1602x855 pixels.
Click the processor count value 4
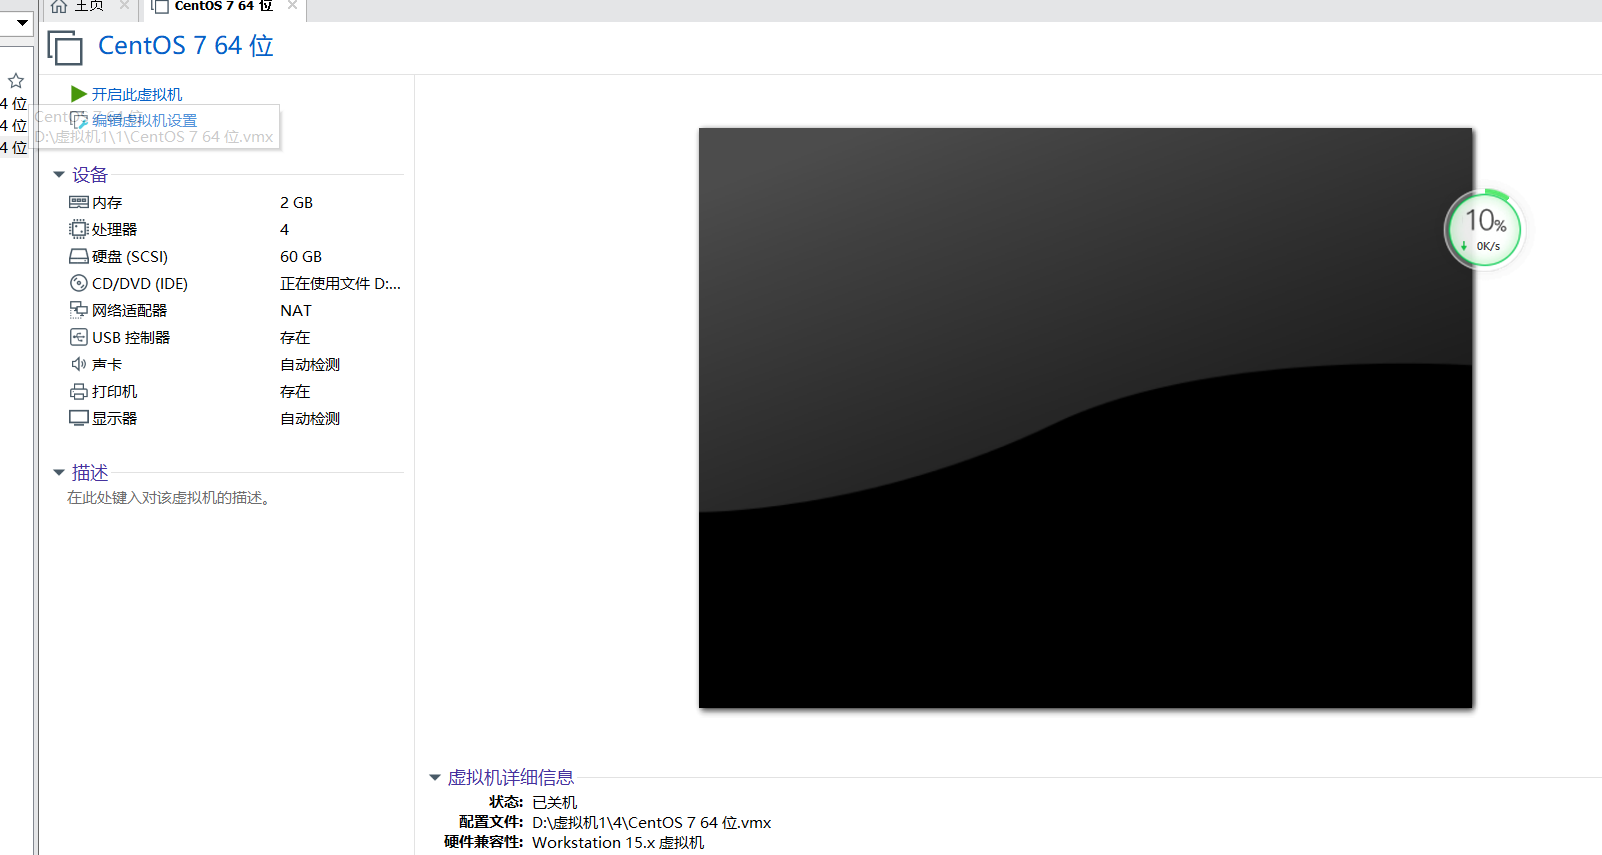coord(284,229)
